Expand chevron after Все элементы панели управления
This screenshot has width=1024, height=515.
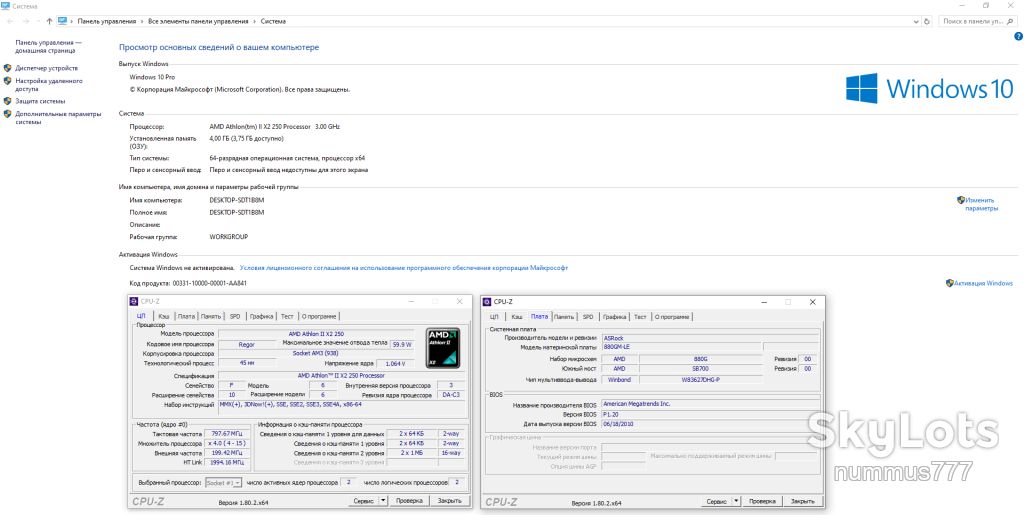coord(255,22)
